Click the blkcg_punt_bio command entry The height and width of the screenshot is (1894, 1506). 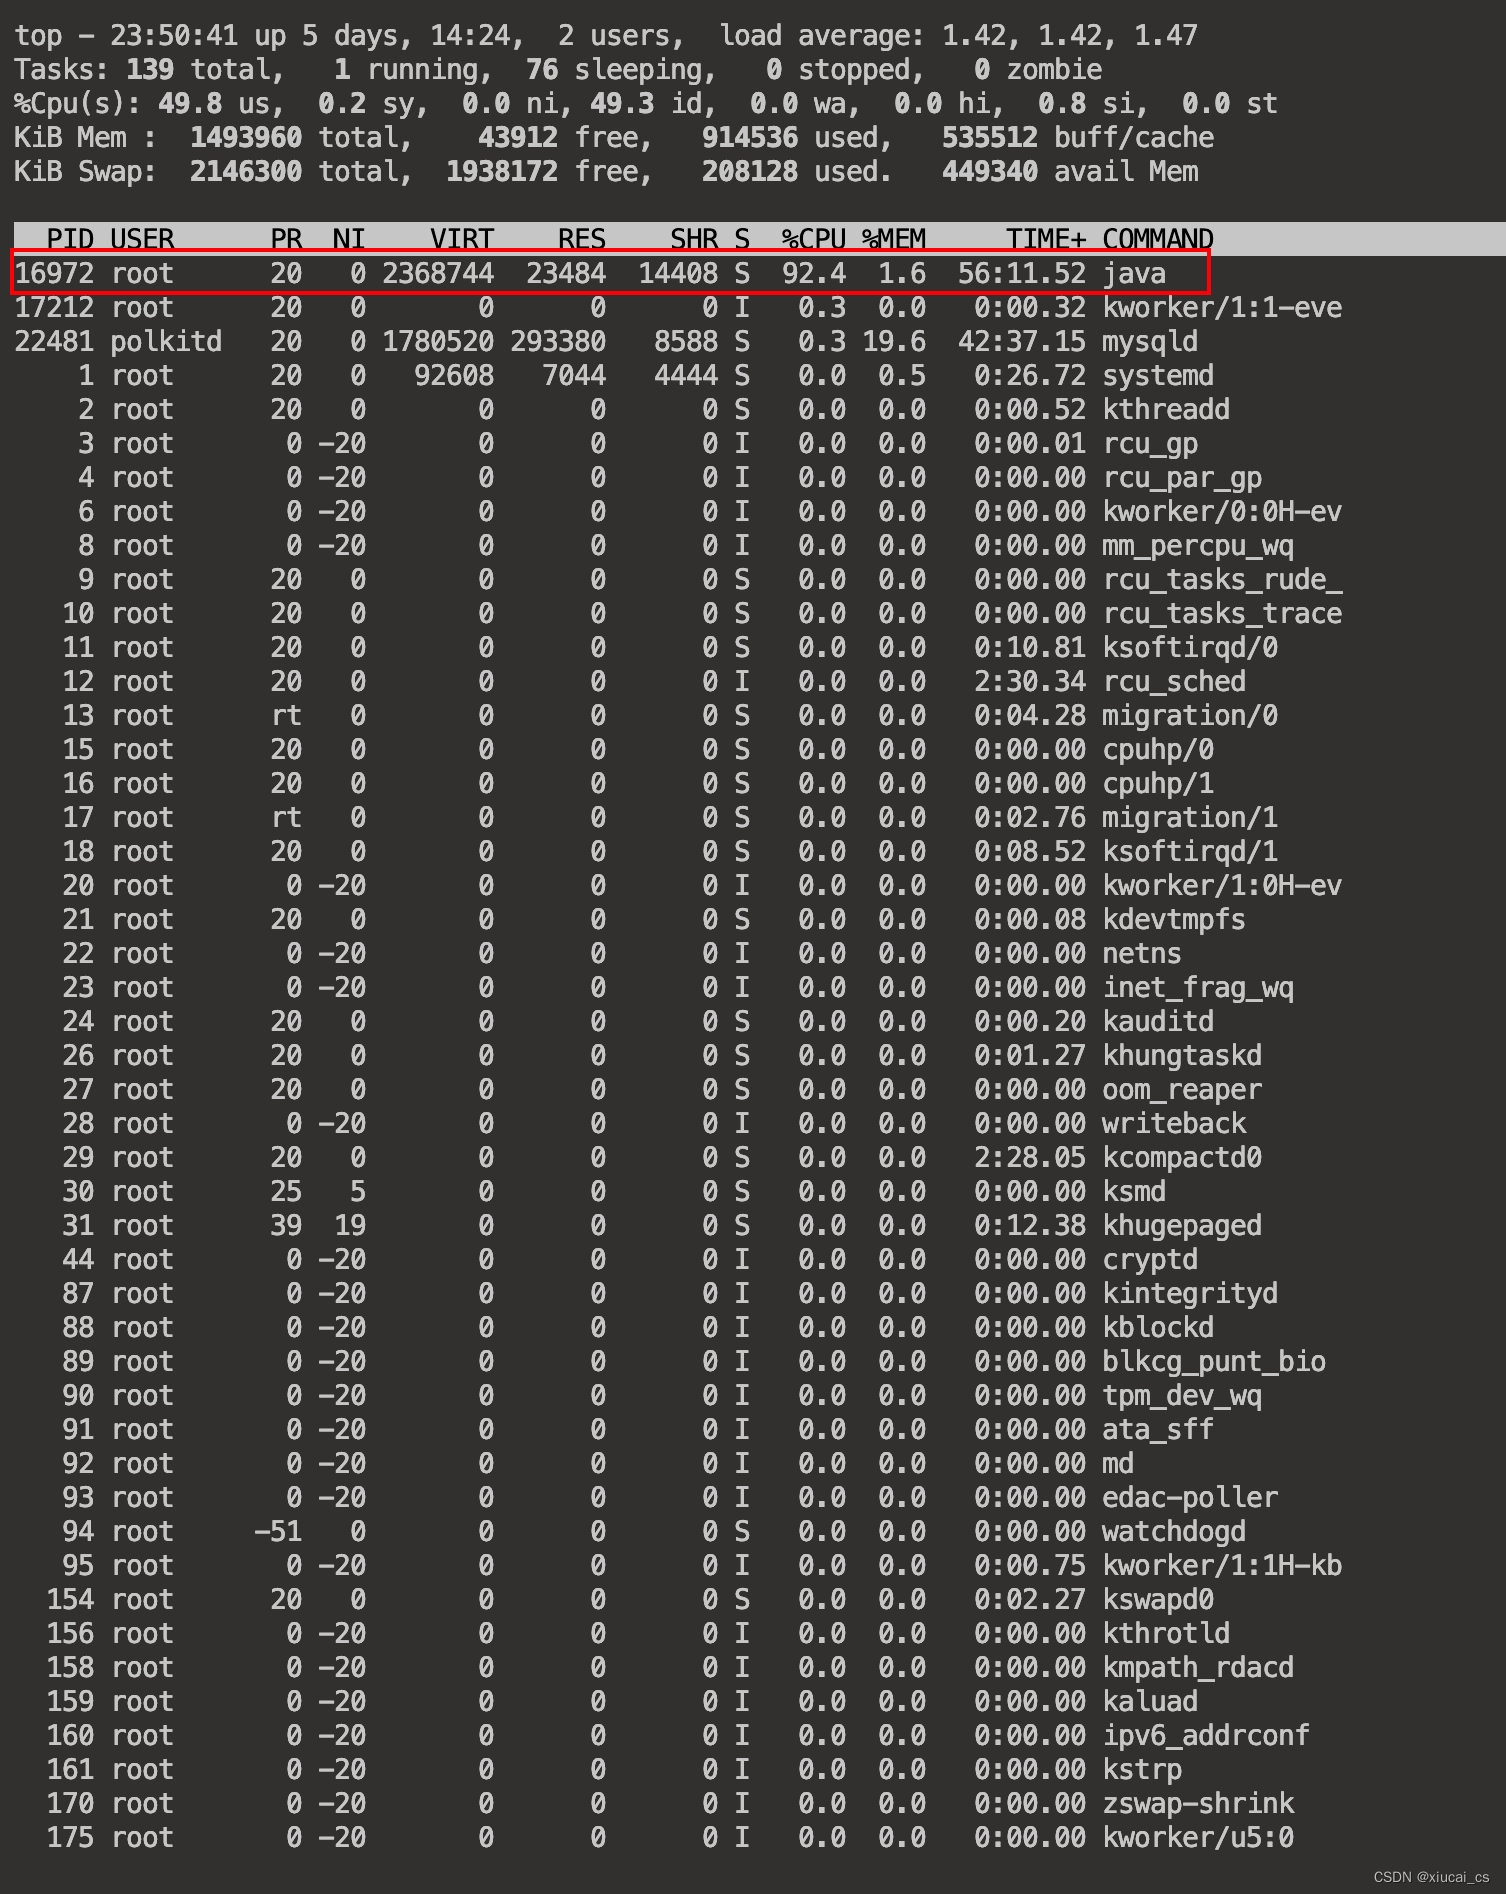[x=1213, y=1362]
